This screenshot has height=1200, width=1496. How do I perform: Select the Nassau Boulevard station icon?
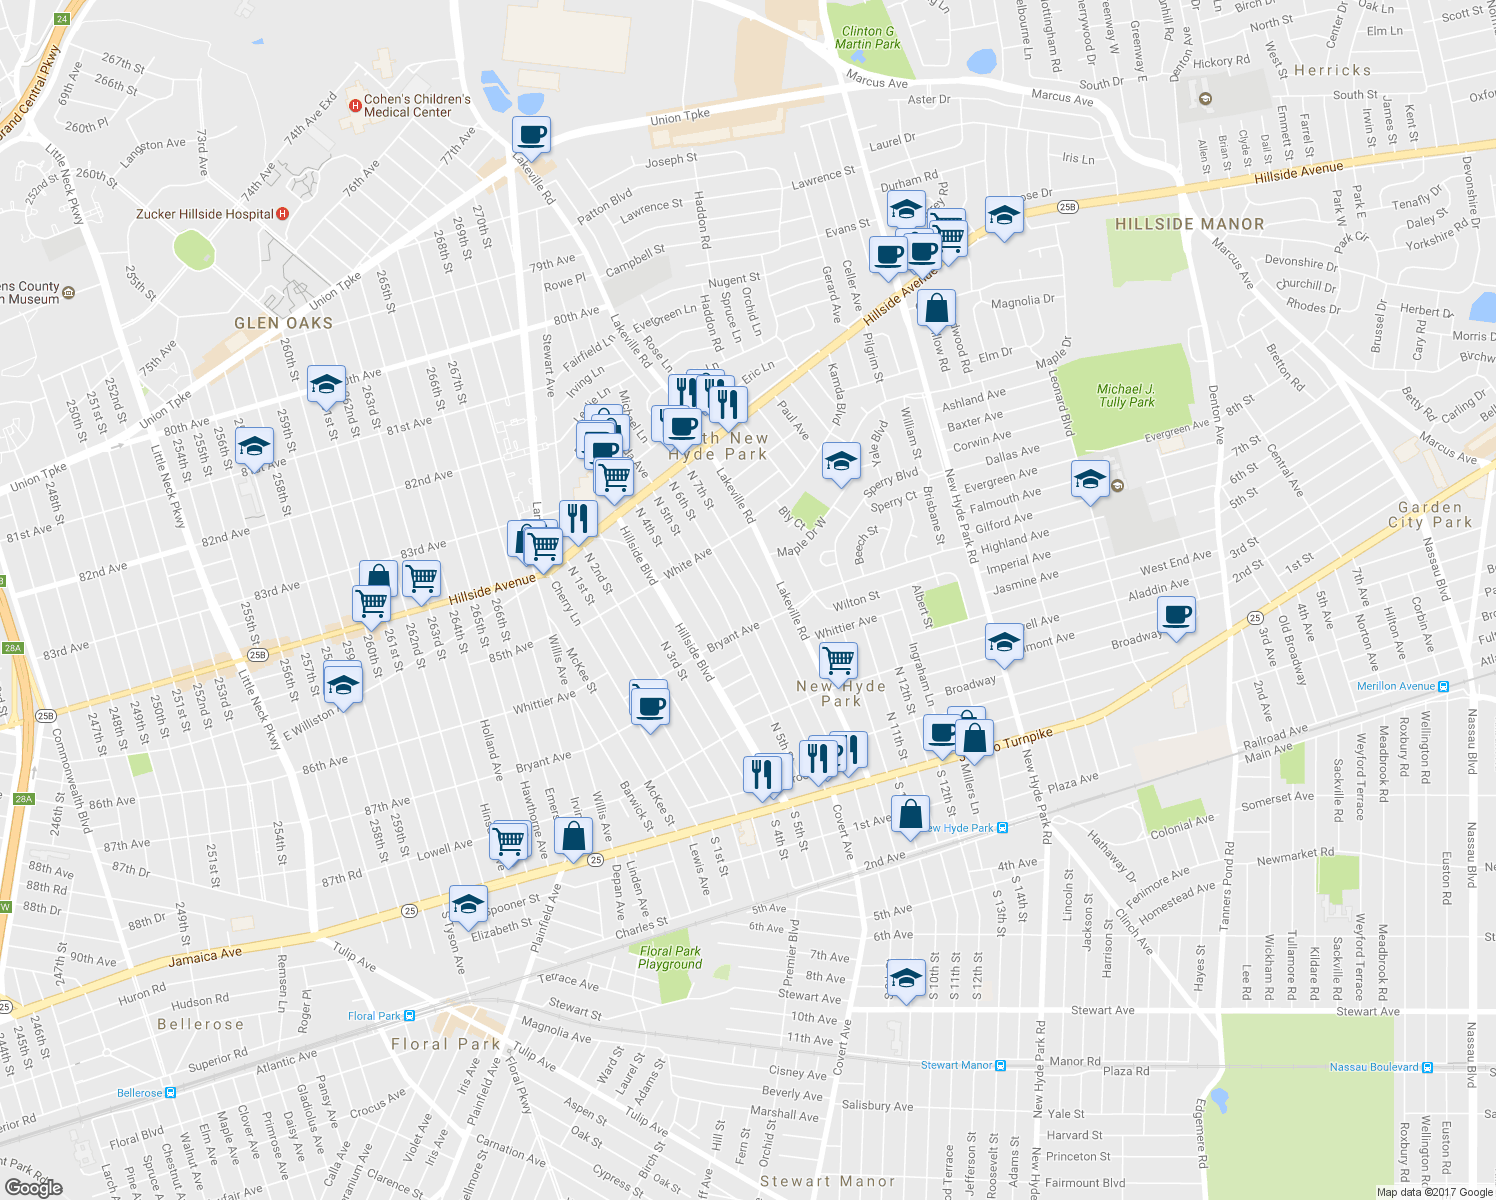click(1427, 1067)
